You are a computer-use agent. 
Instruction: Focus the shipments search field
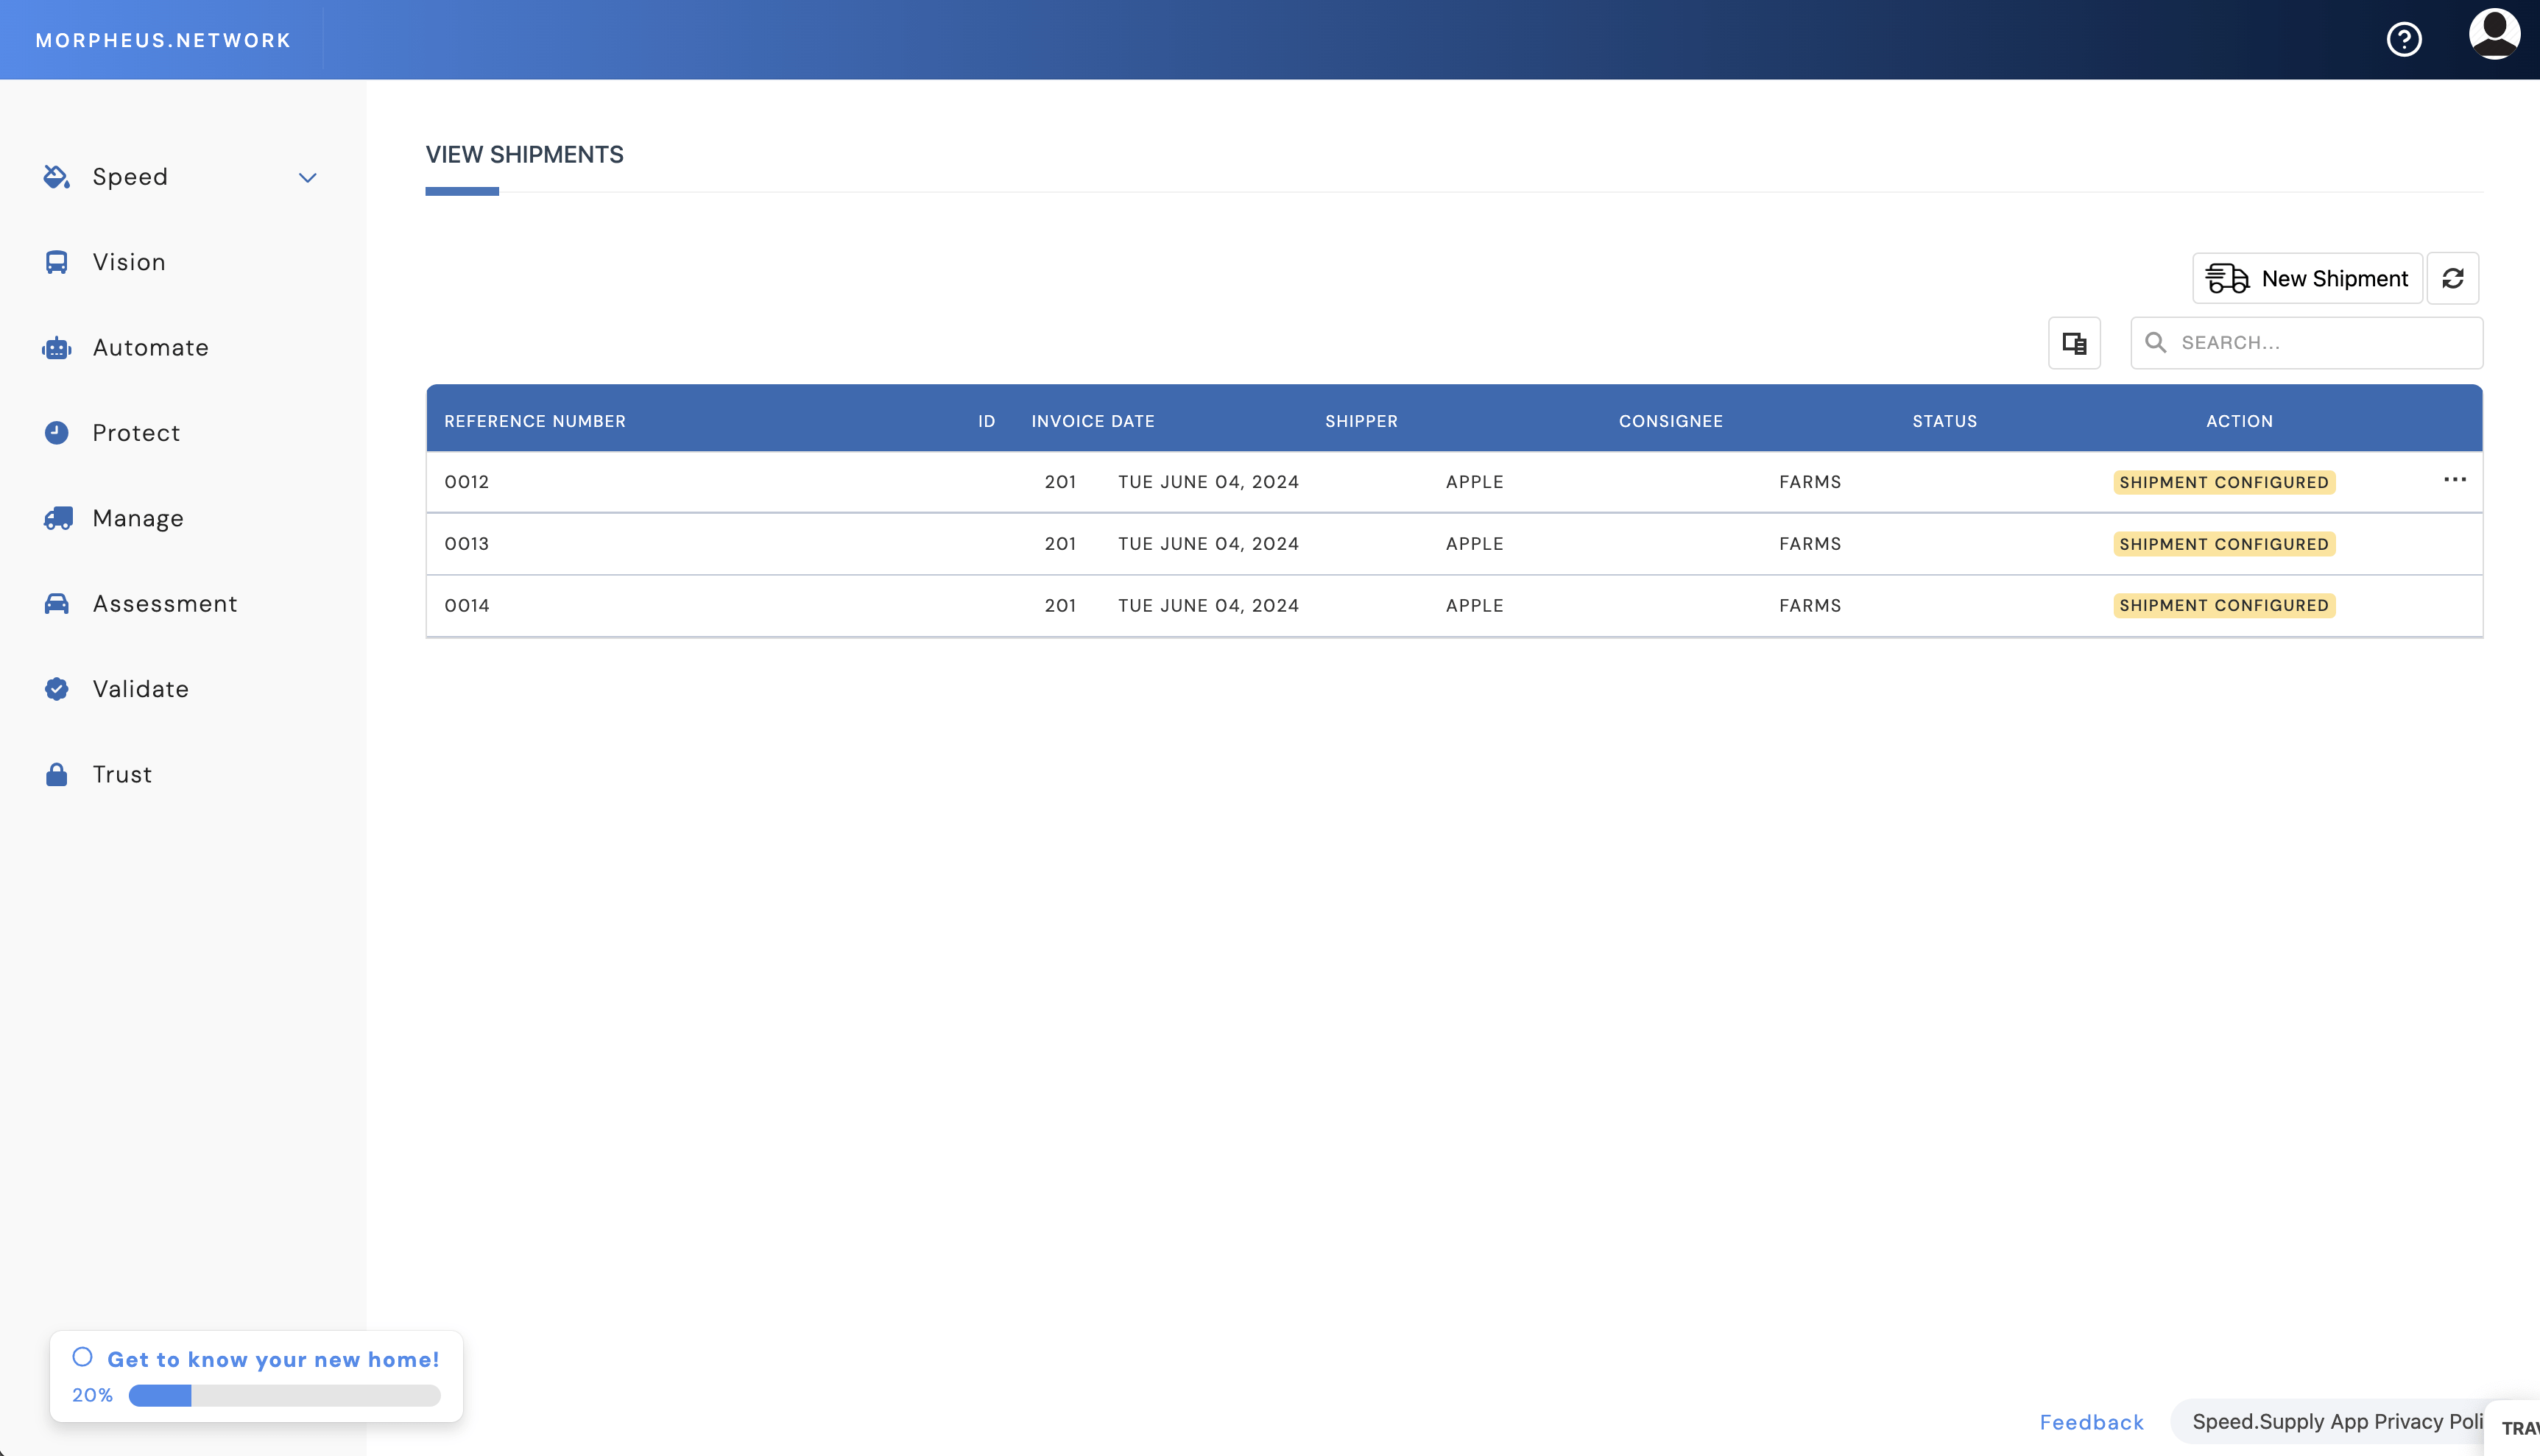2320,343
